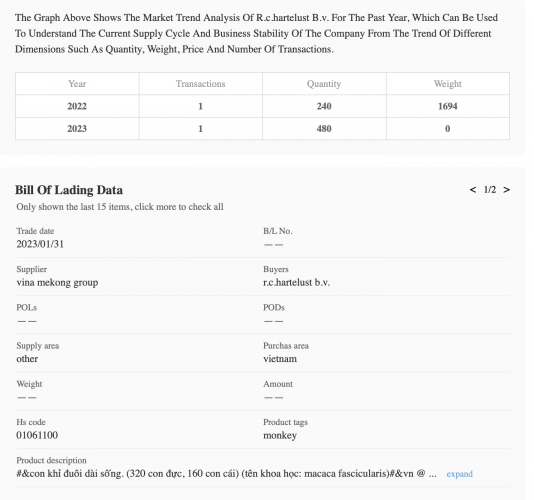The image size is (534, 500).
Task: Click the macaca fascicularis product description text
Action: click(x=226, y=474)
